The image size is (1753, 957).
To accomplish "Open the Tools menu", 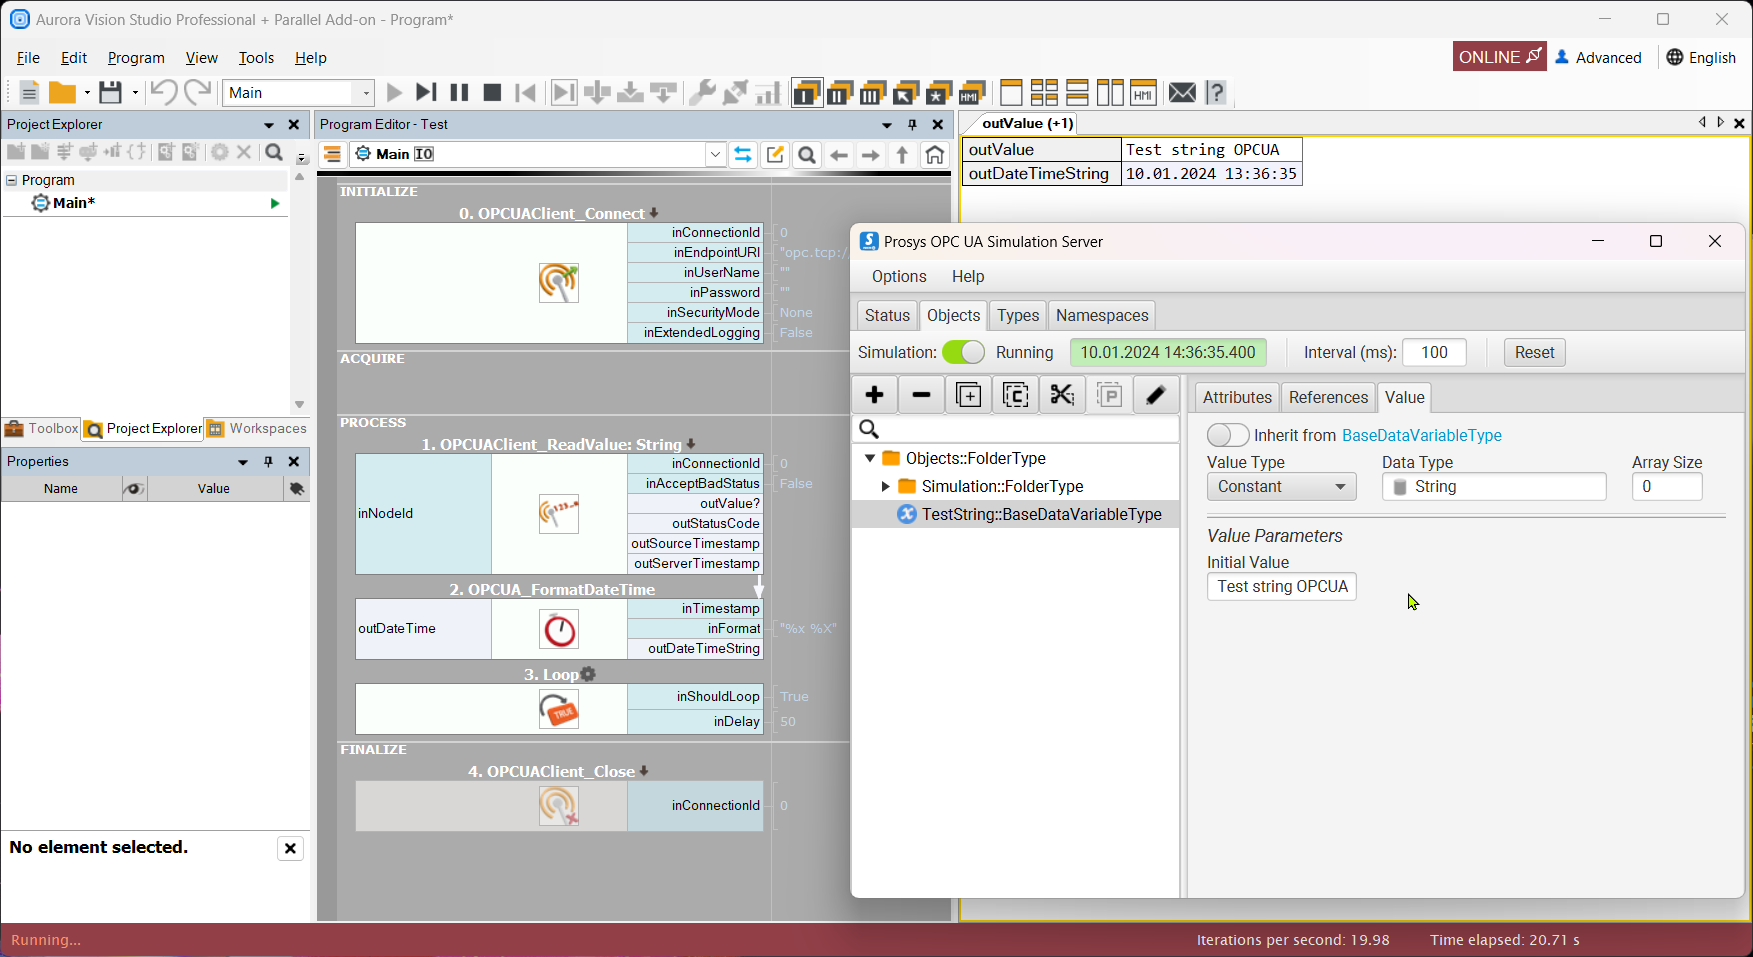I will 256,58.
